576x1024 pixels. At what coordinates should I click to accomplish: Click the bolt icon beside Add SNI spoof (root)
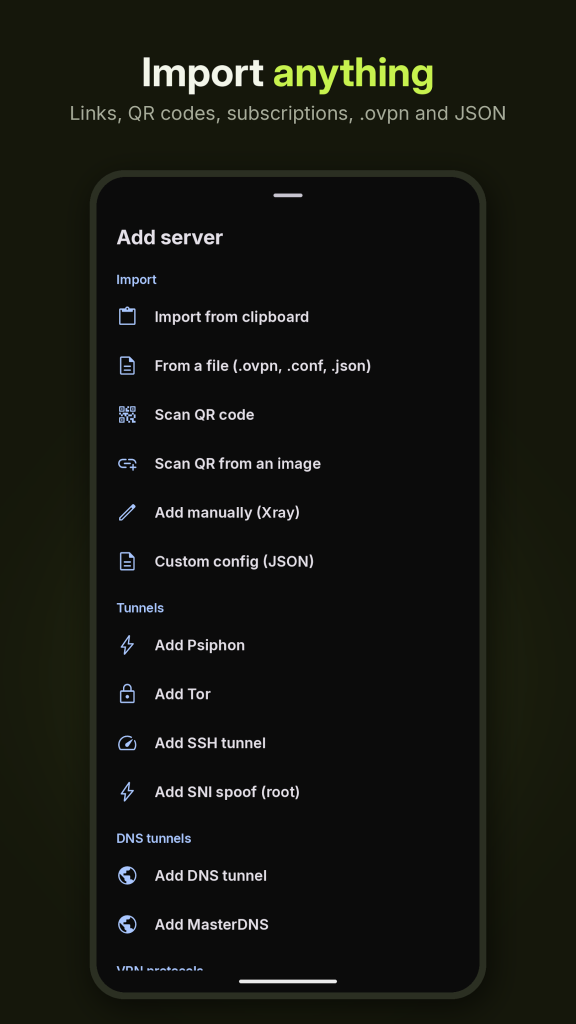[127, 792]
